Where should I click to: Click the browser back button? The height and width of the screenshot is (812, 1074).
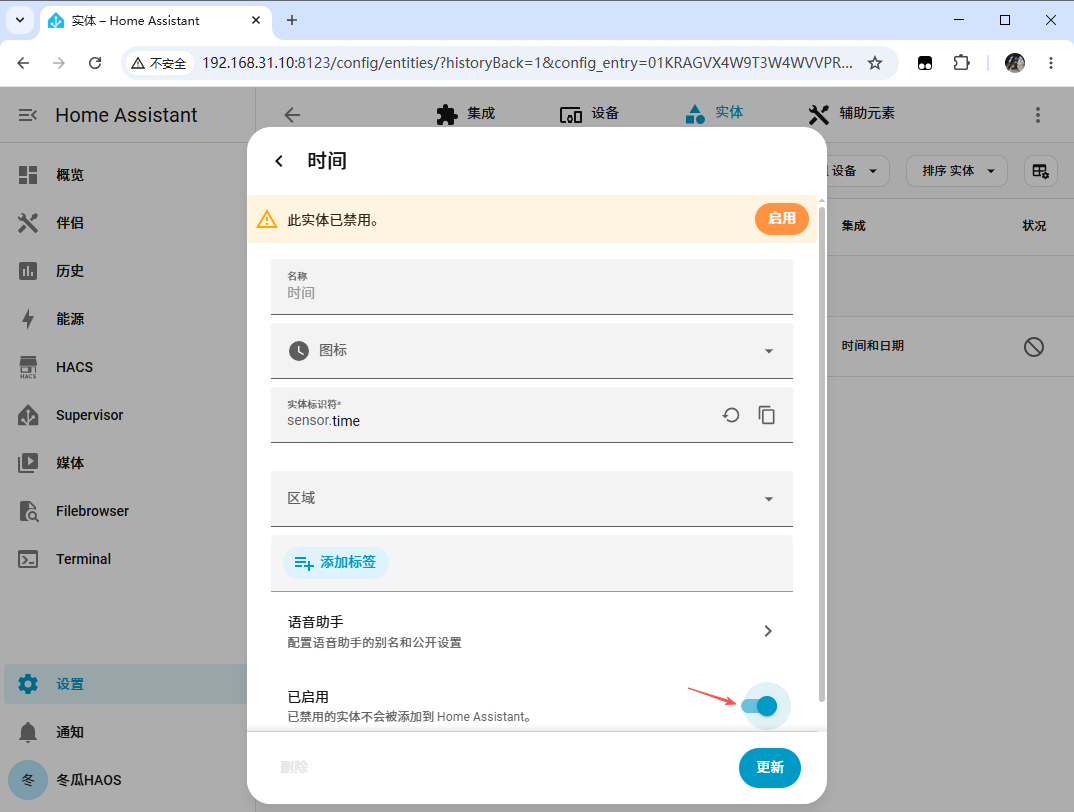[23, 63]
